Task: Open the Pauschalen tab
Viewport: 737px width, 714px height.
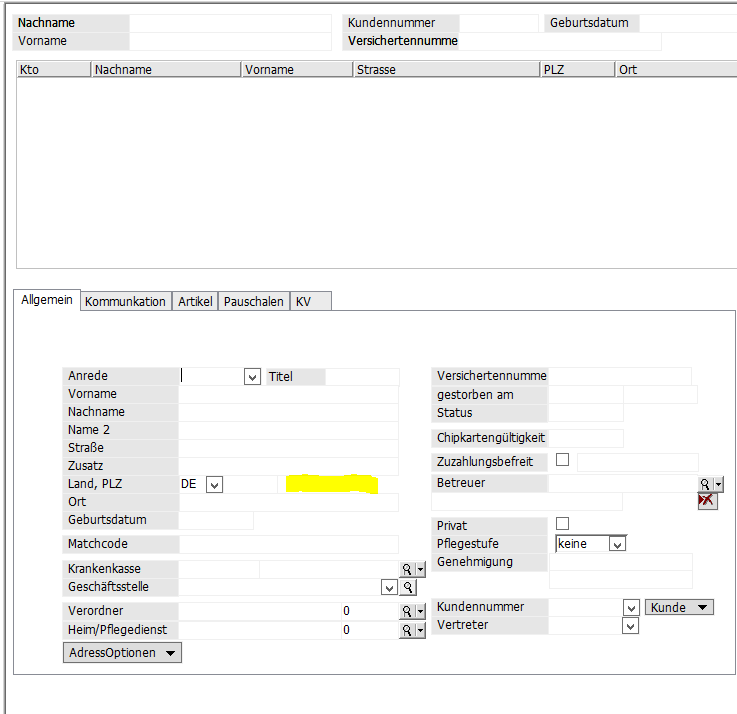Action: tap(254, 301)
